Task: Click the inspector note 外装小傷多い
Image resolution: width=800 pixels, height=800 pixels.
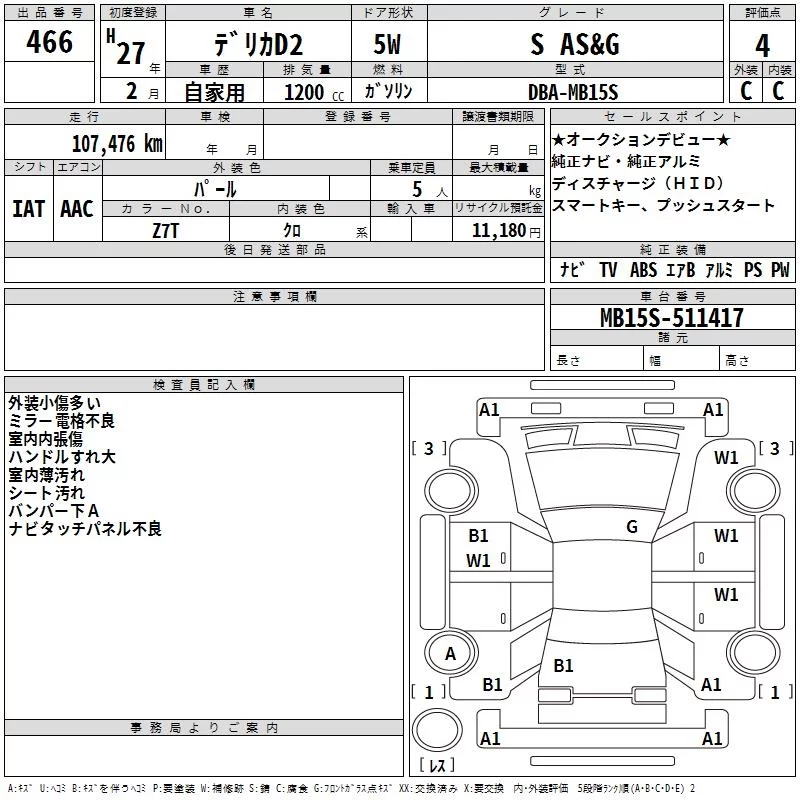Action: [55, 403]
